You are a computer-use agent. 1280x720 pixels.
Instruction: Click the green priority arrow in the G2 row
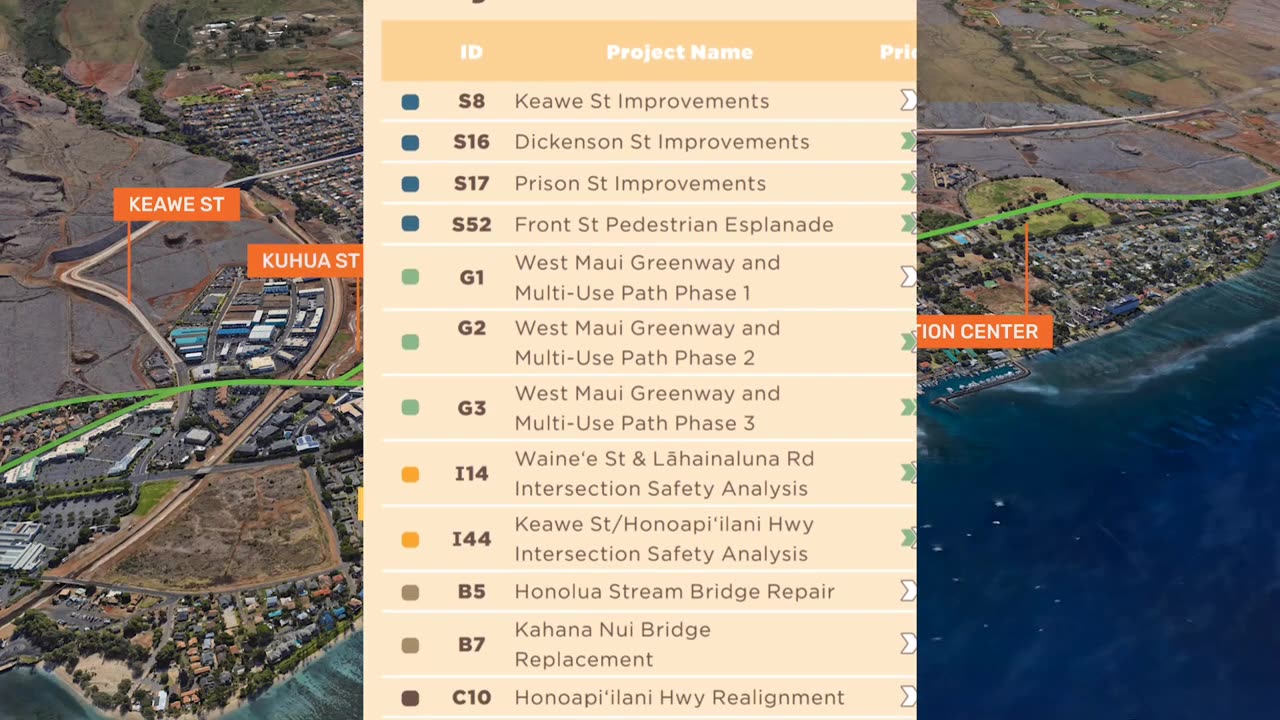(x=908, y=342)
